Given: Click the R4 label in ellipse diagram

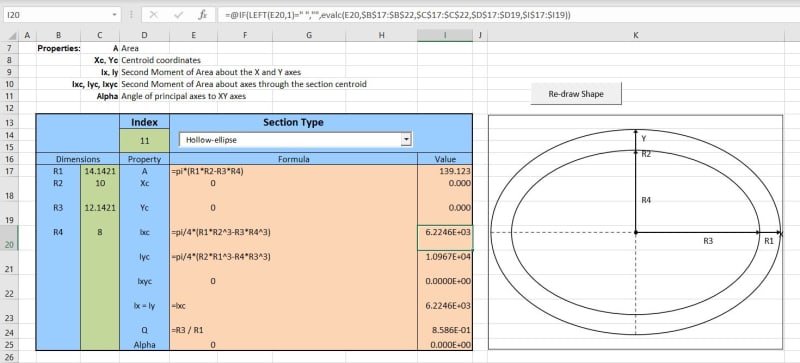Looking at the screenshot, I should [x=646, y=201].
